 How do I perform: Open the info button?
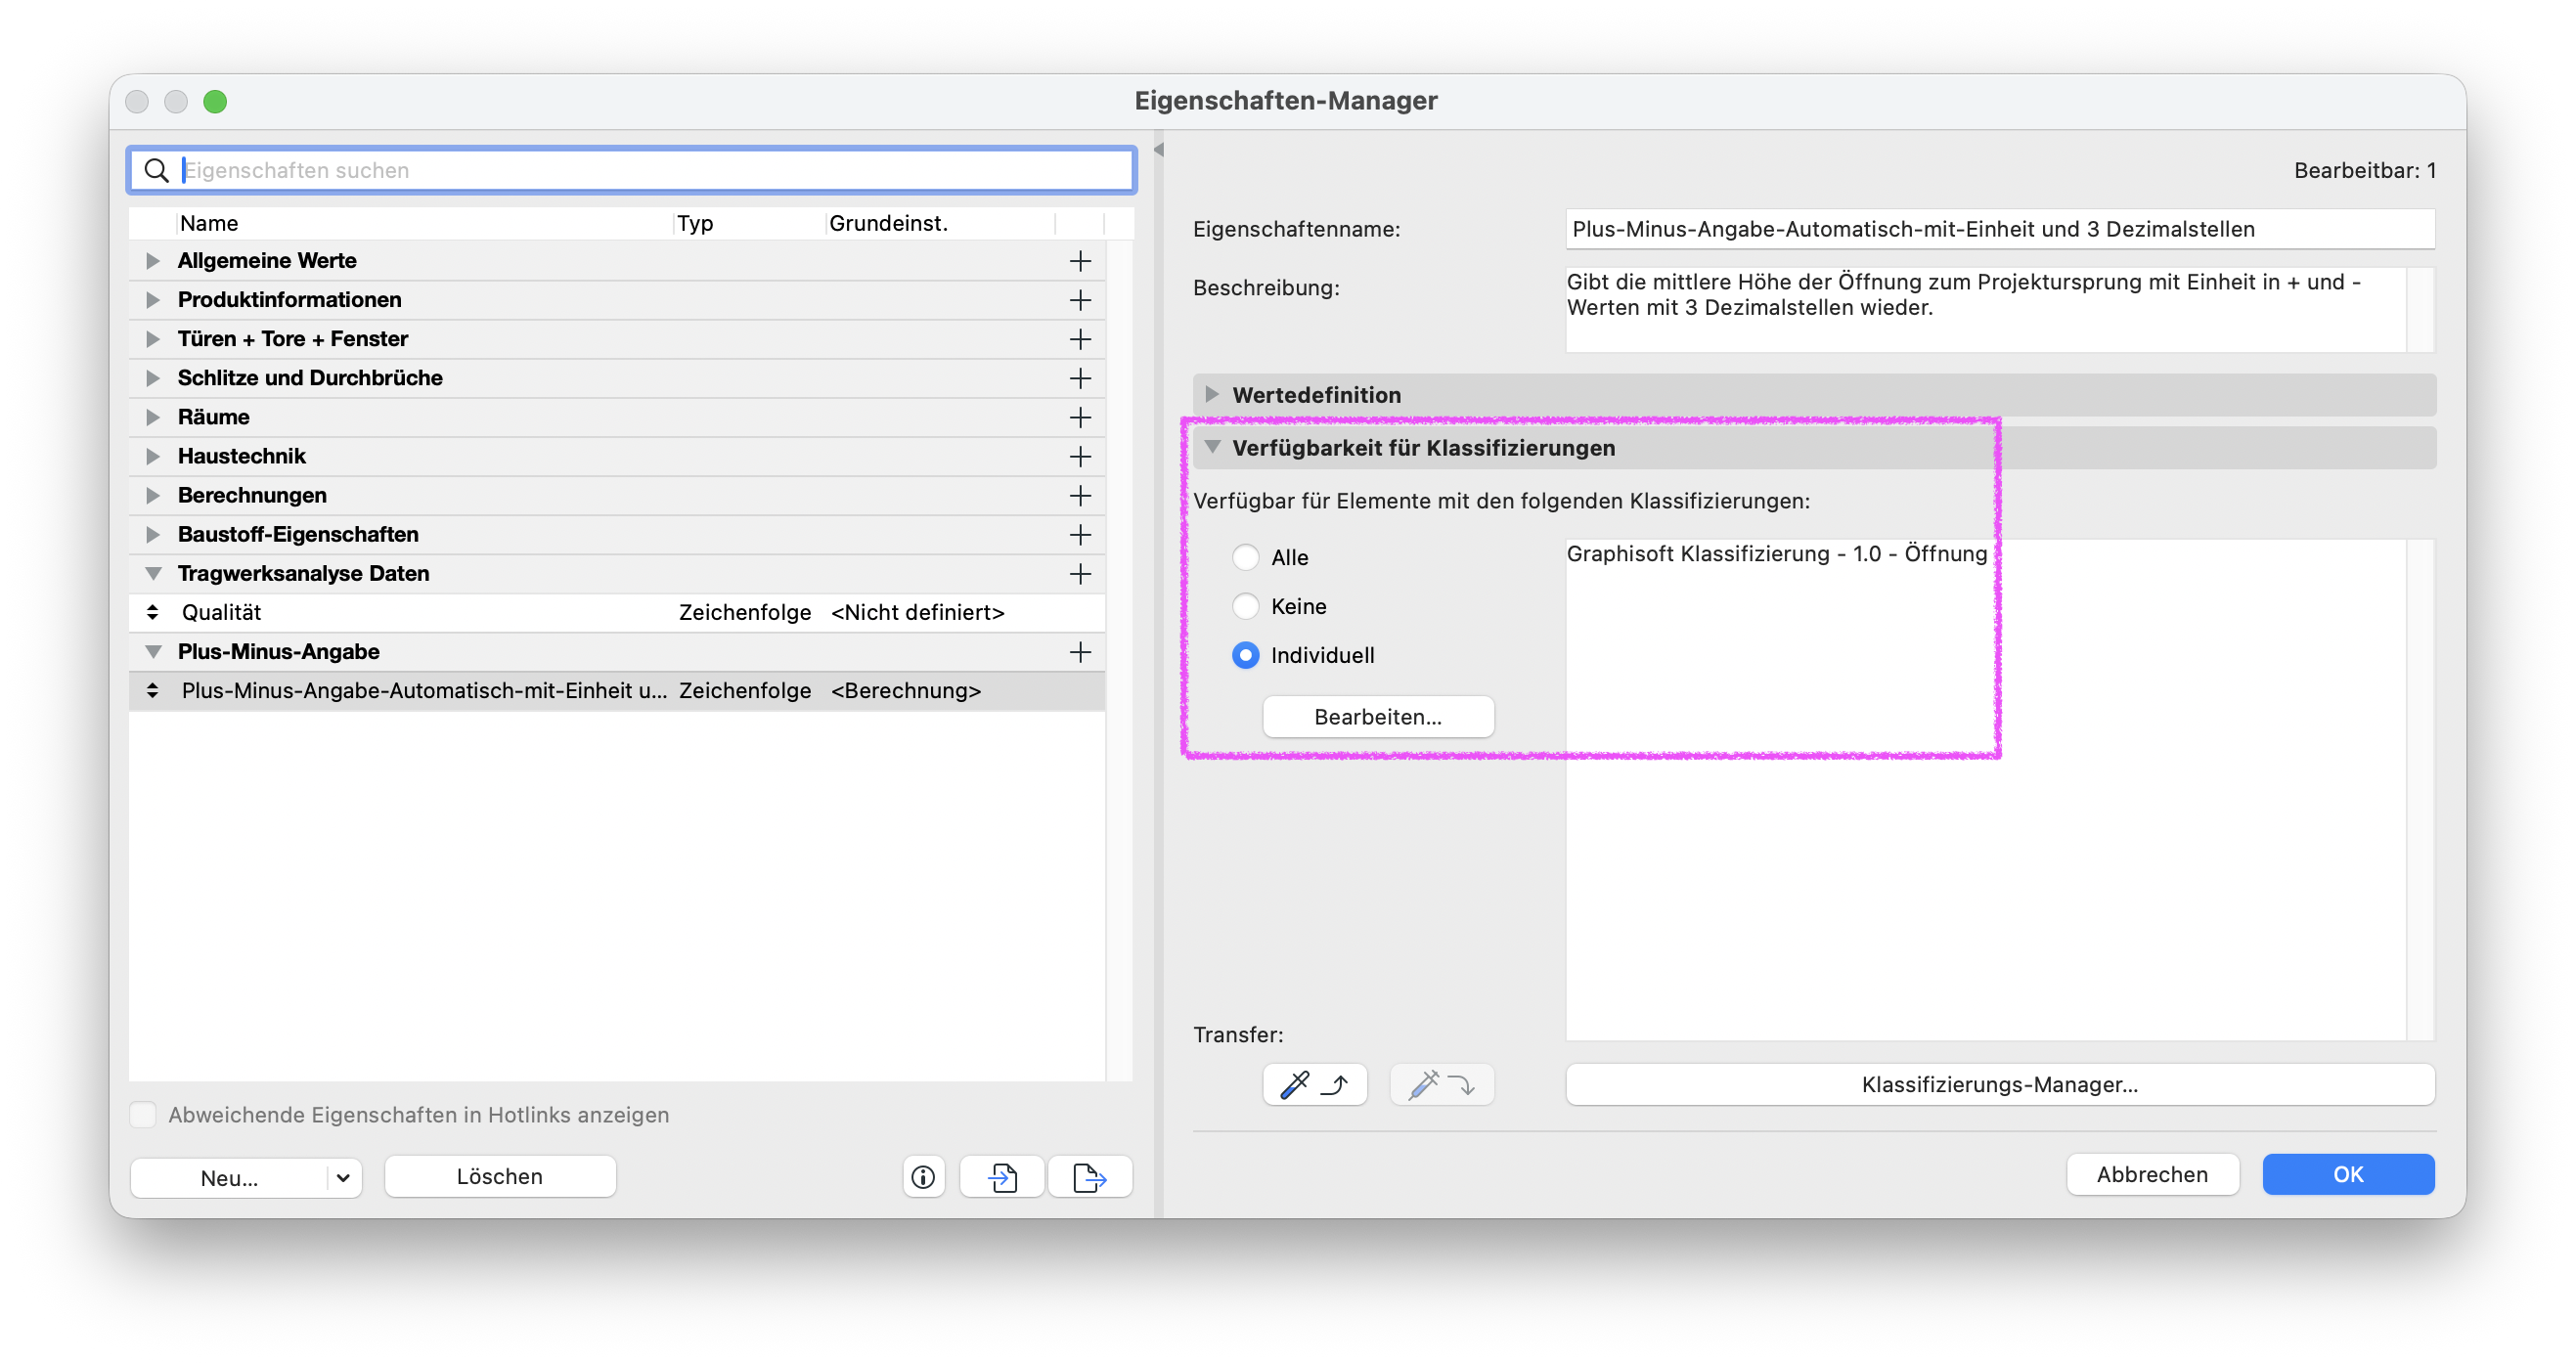923,1176
